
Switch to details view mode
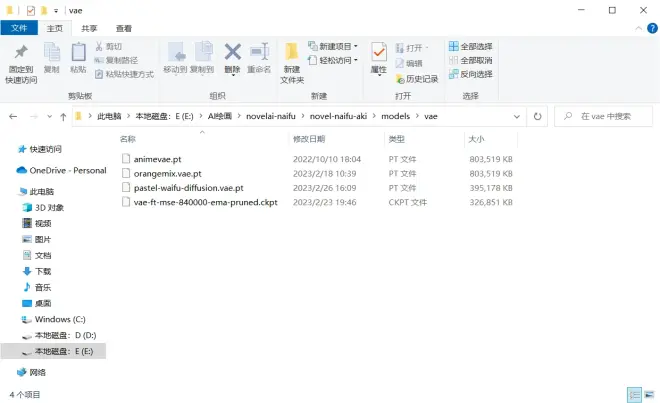[x=633, y=394]
